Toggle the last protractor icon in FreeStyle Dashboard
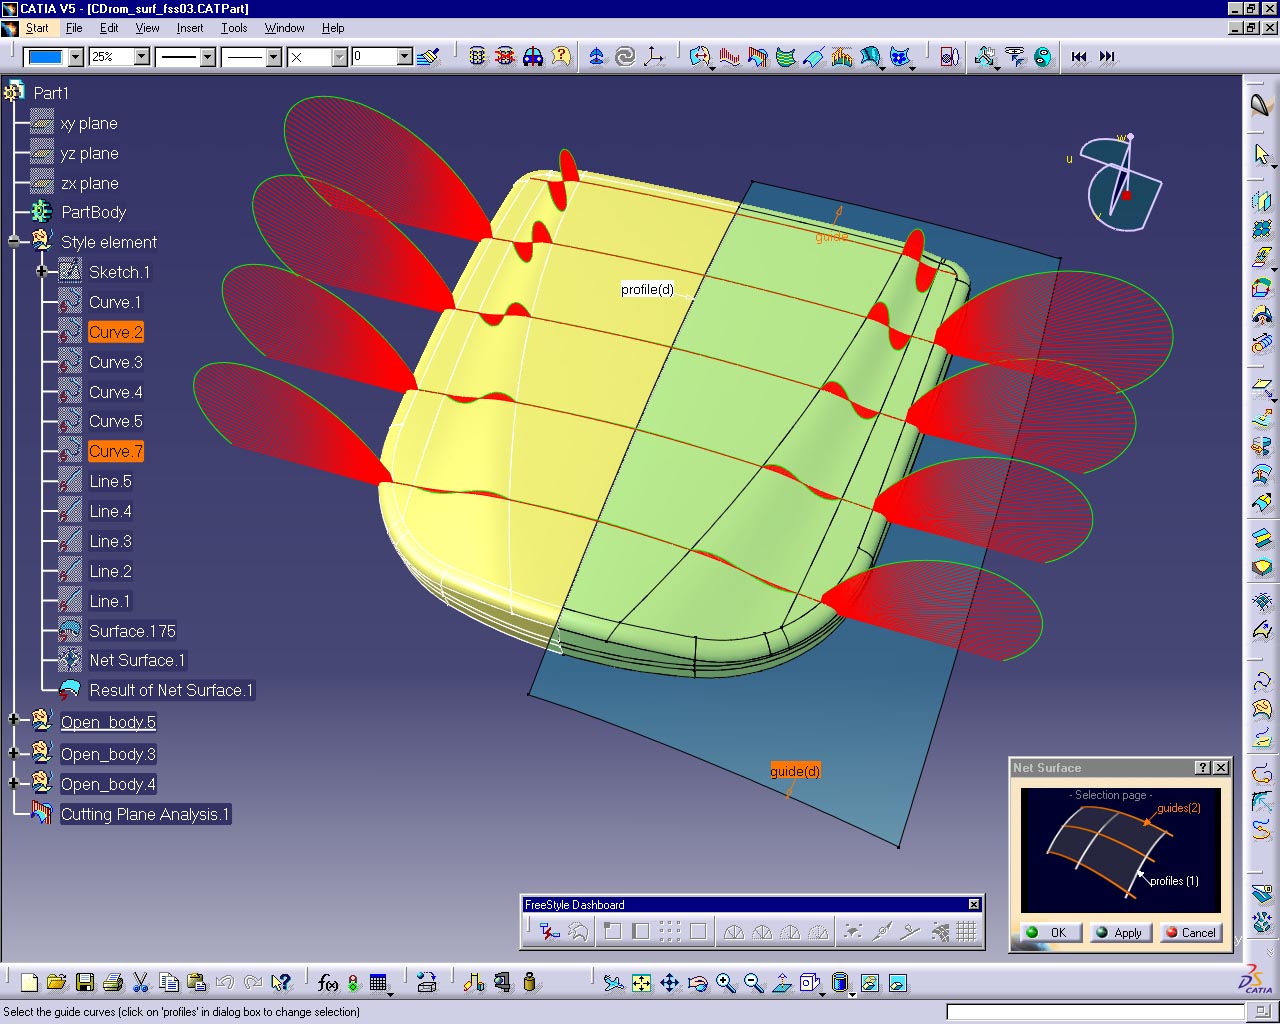The image size is (1280, 1024). 818,932
